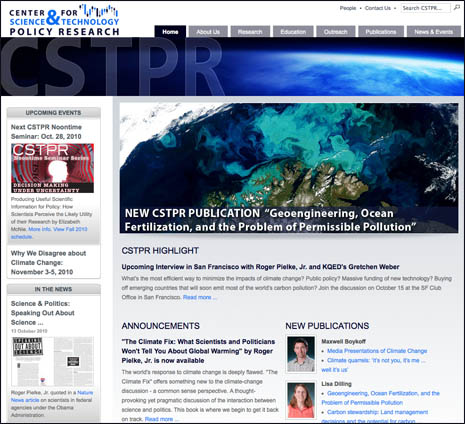Open Climate quarrels publication link
Viewport: 465px width, 424px height.
(373, 365)
